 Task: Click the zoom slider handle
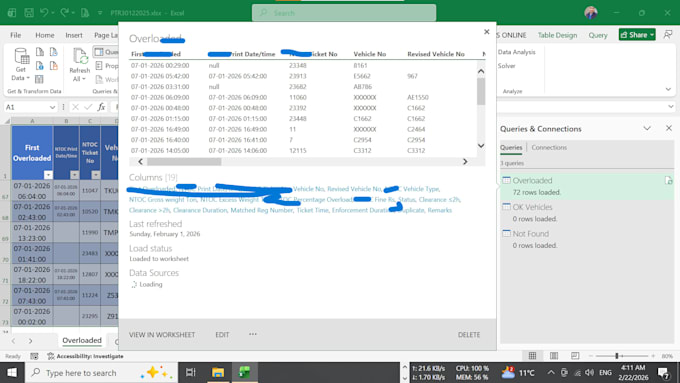click(616, 356)
